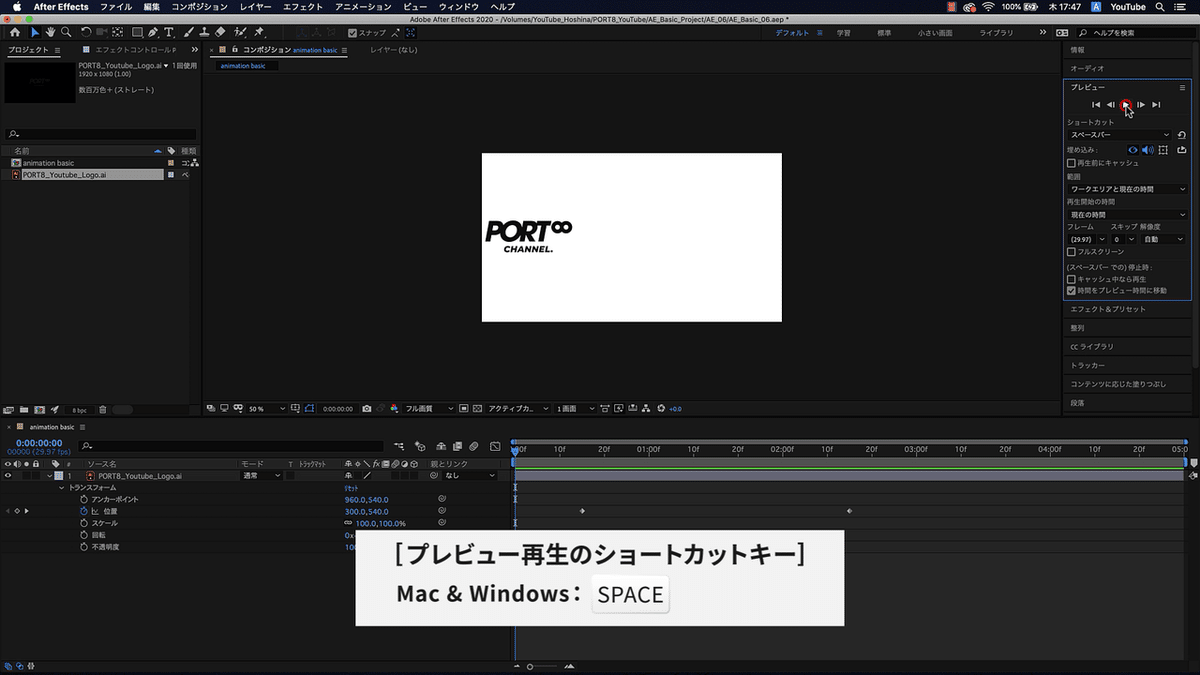Open the 情報 panel
The image size is (1200, 675).
point(1077,49)
